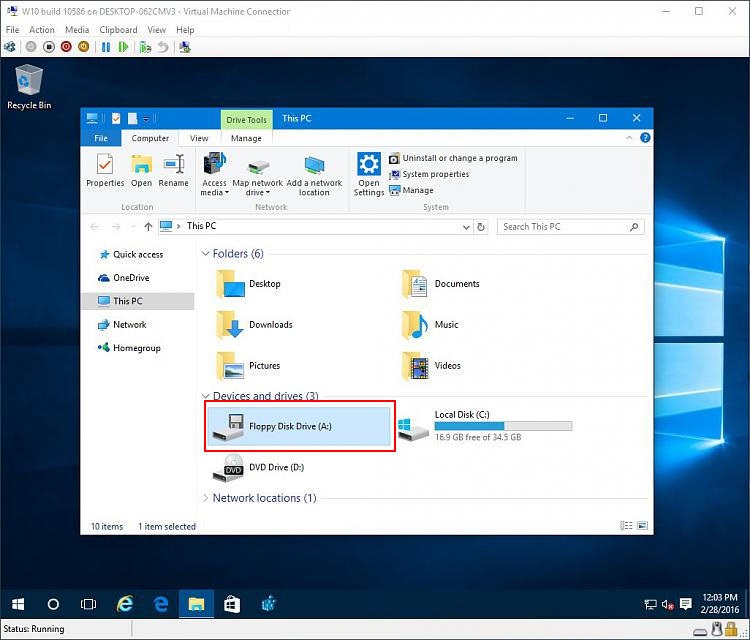Open the Store from taskbar
750x640 pixels.
tap(232, 605)
